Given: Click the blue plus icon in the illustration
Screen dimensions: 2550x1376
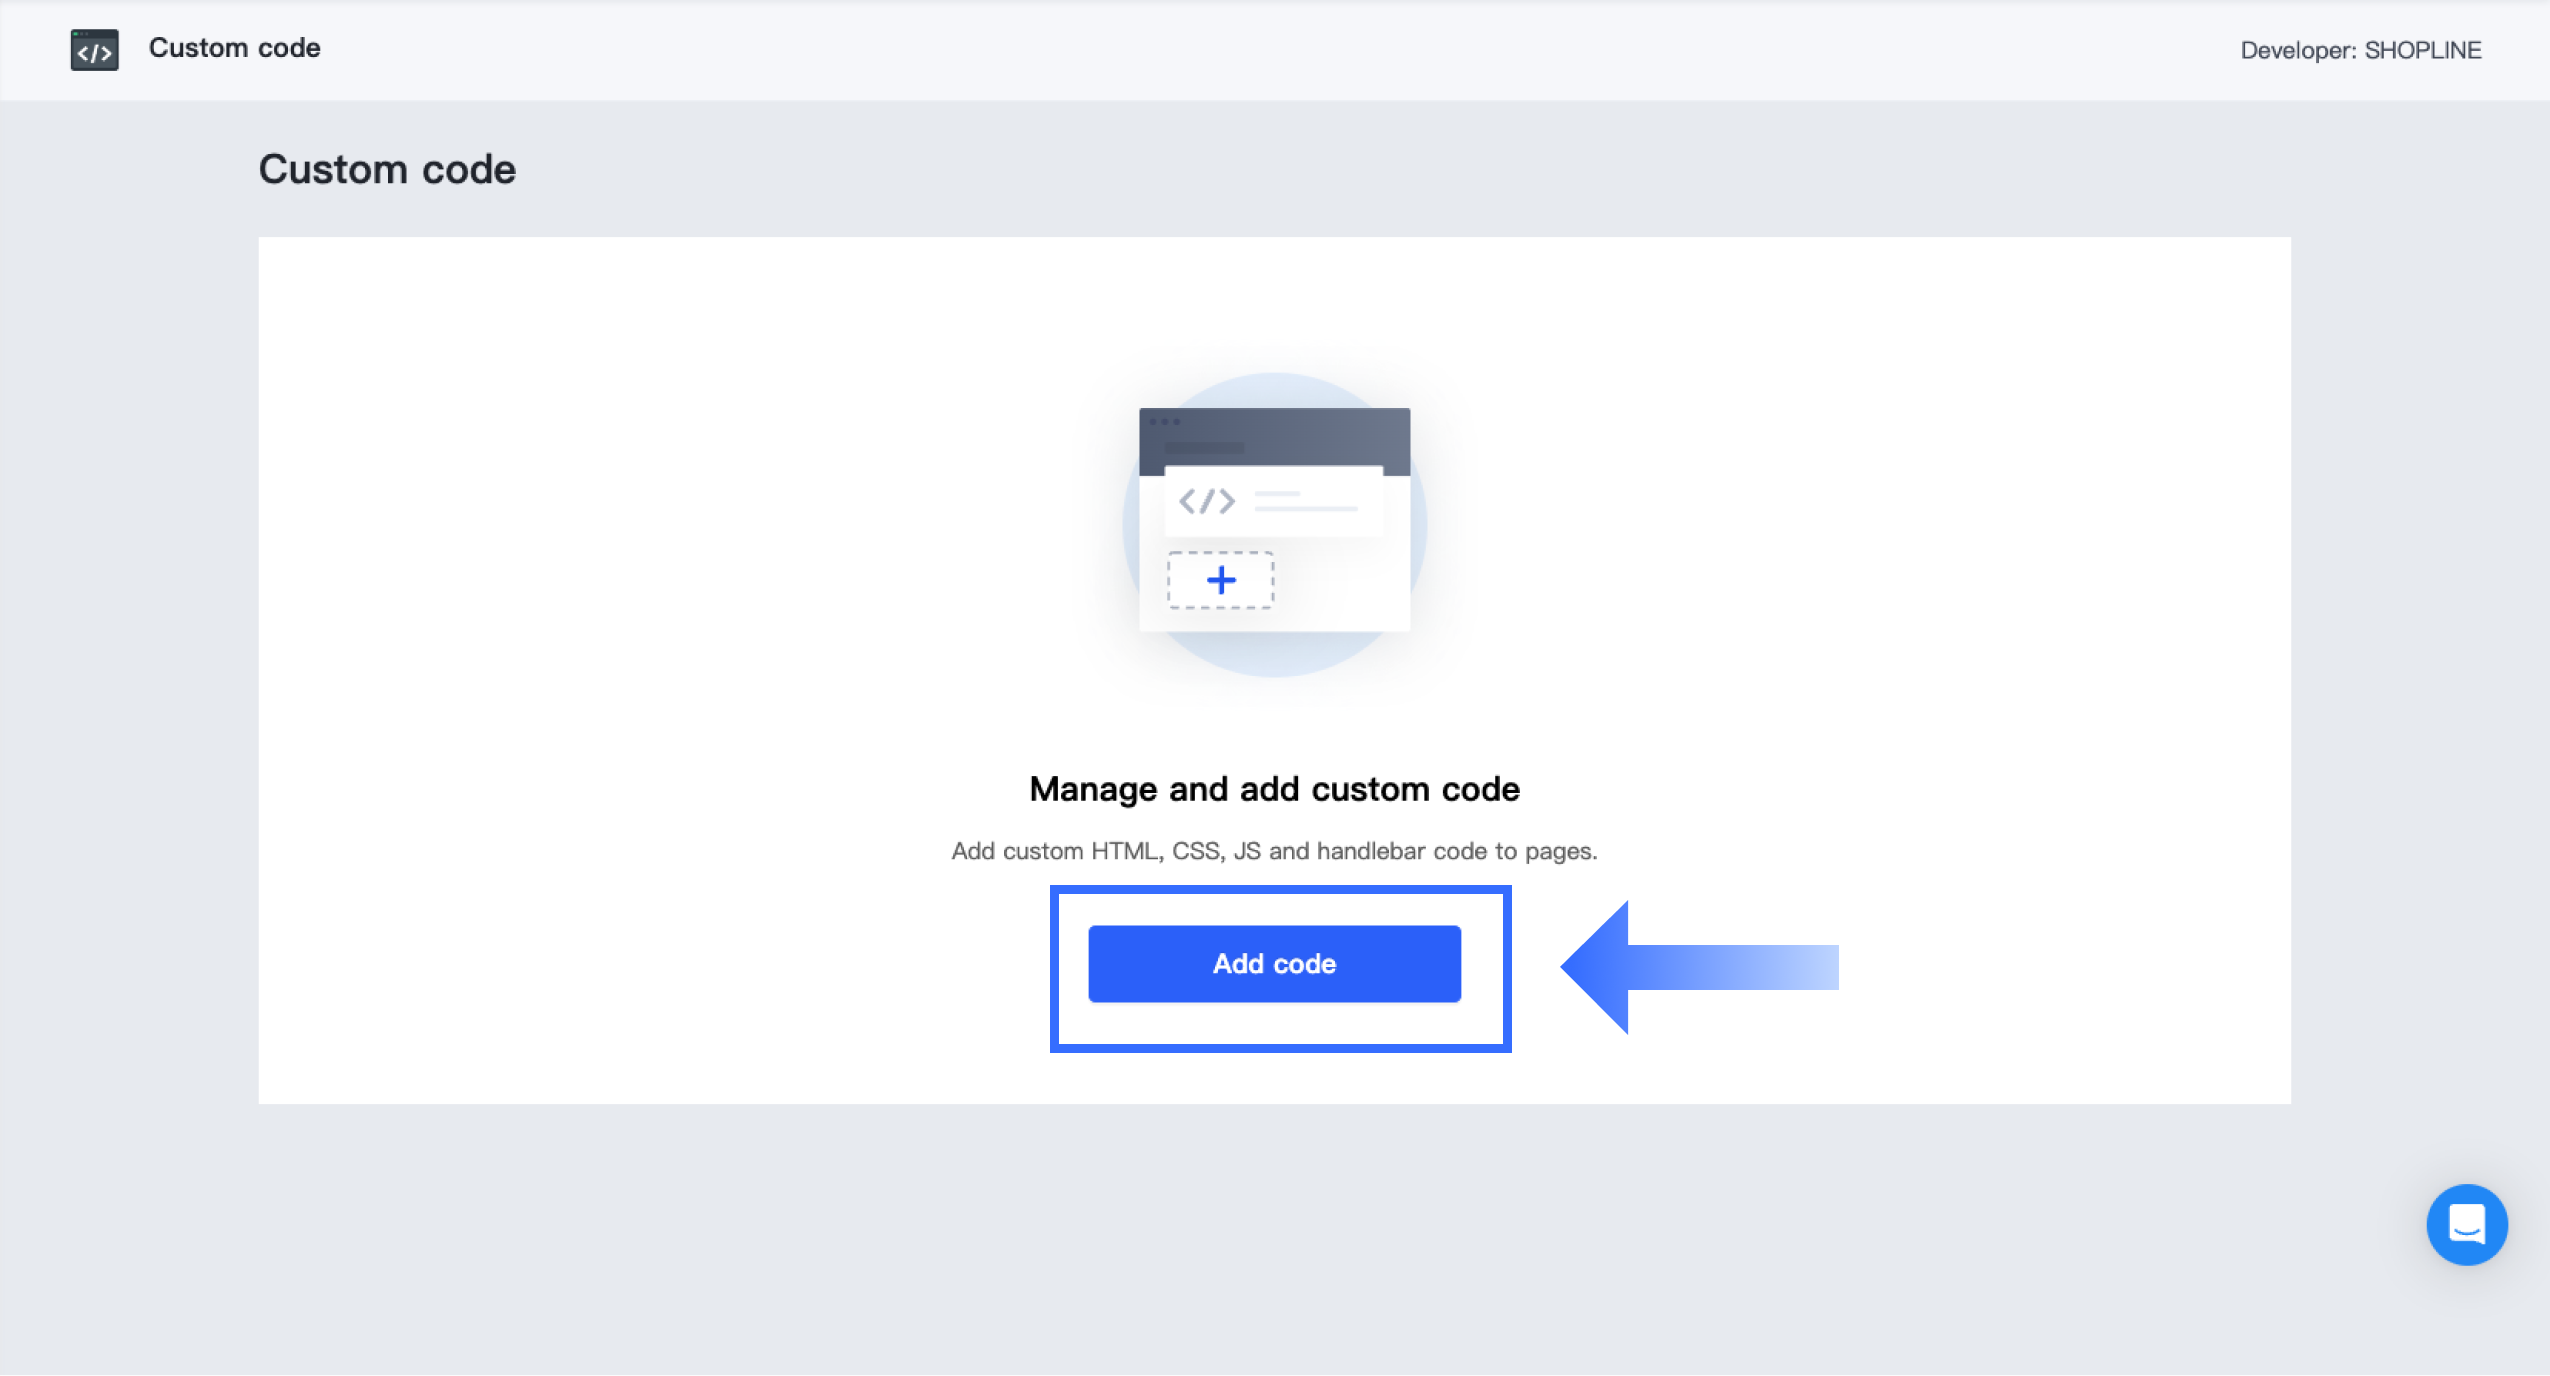Looking at the screenshot, I should pos(1221,580).
